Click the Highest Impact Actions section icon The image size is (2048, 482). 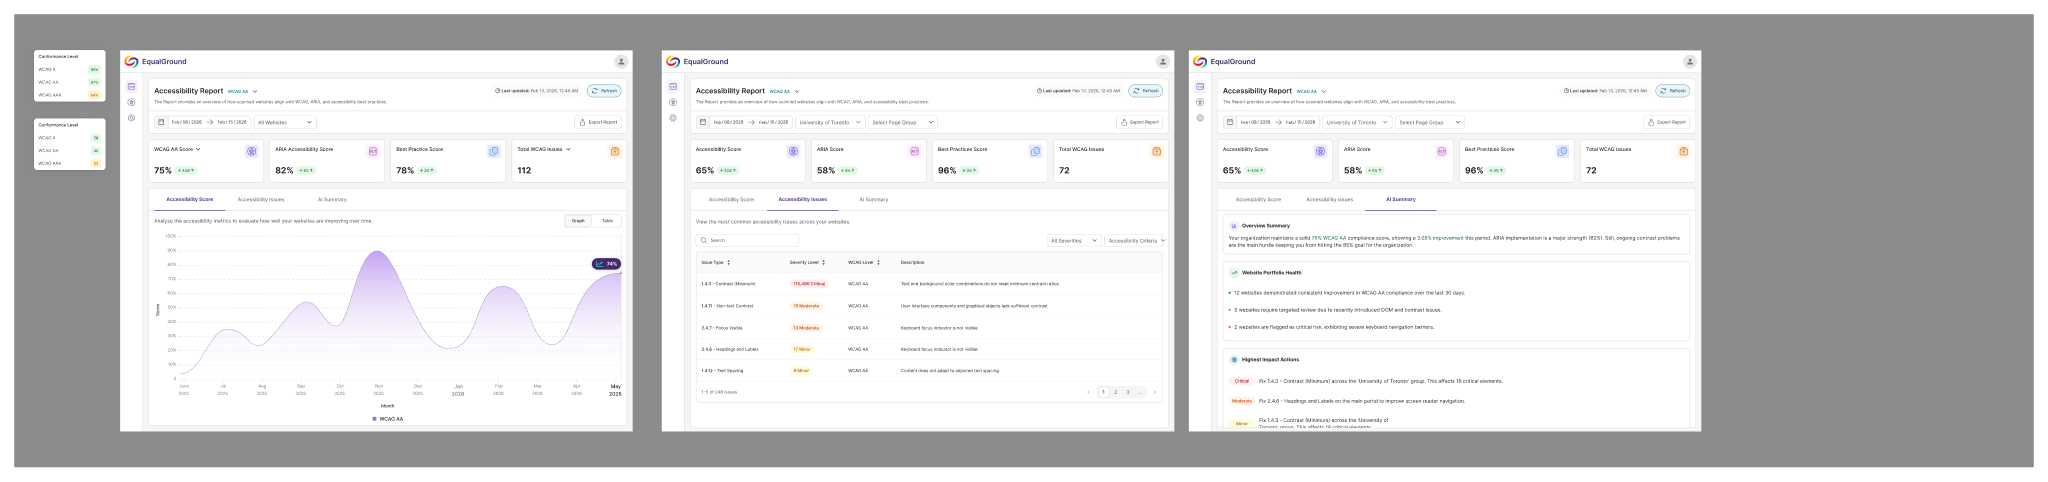[1234, 359]
